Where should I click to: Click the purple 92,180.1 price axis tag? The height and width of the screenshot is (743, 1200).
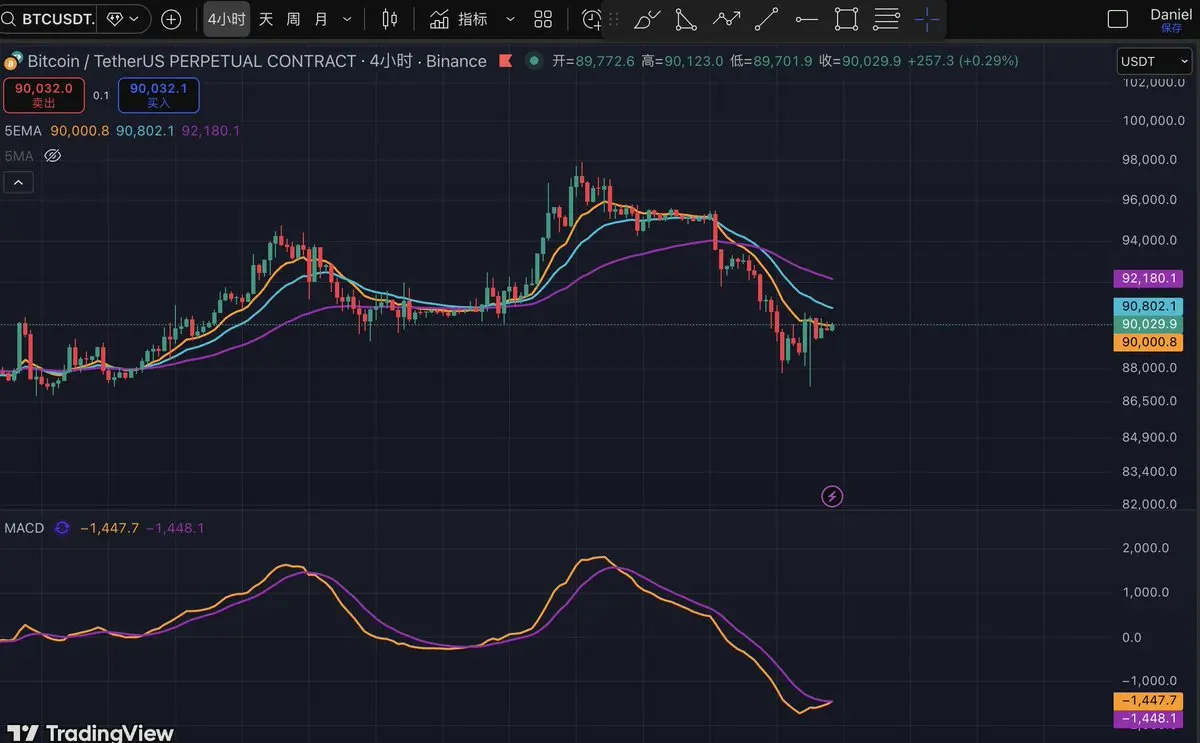tap(1148, 278)
